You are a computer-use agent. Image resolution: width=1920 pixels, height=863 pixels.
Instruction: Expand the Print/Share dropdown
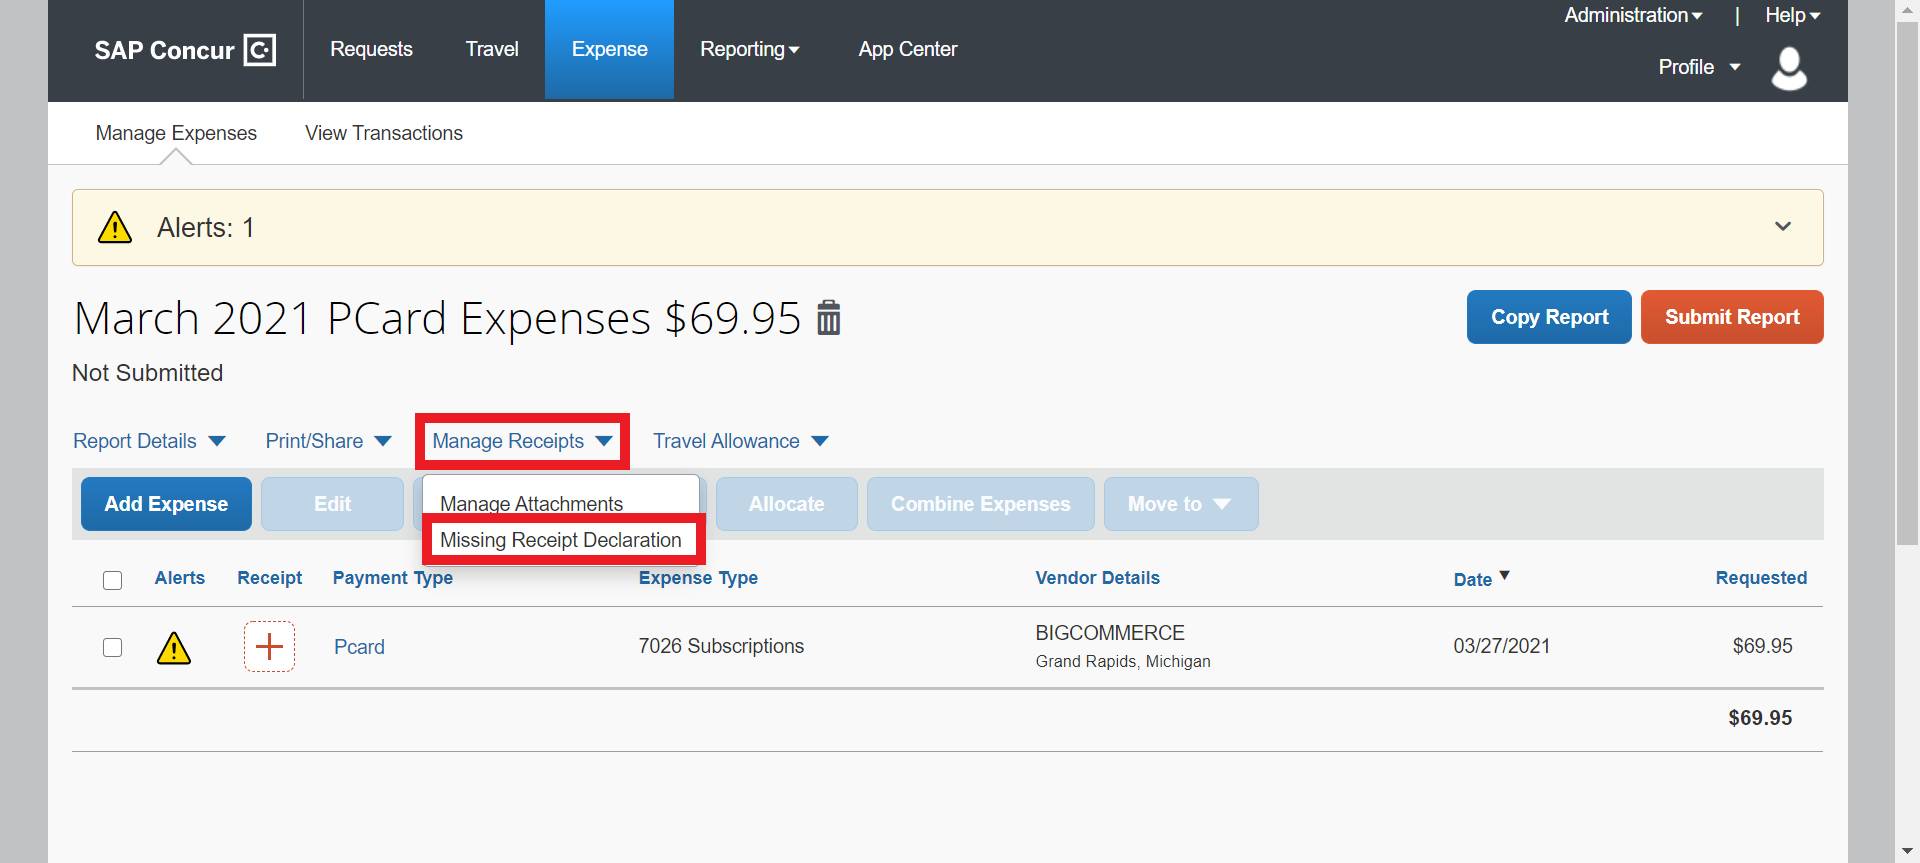click(328, 441)
